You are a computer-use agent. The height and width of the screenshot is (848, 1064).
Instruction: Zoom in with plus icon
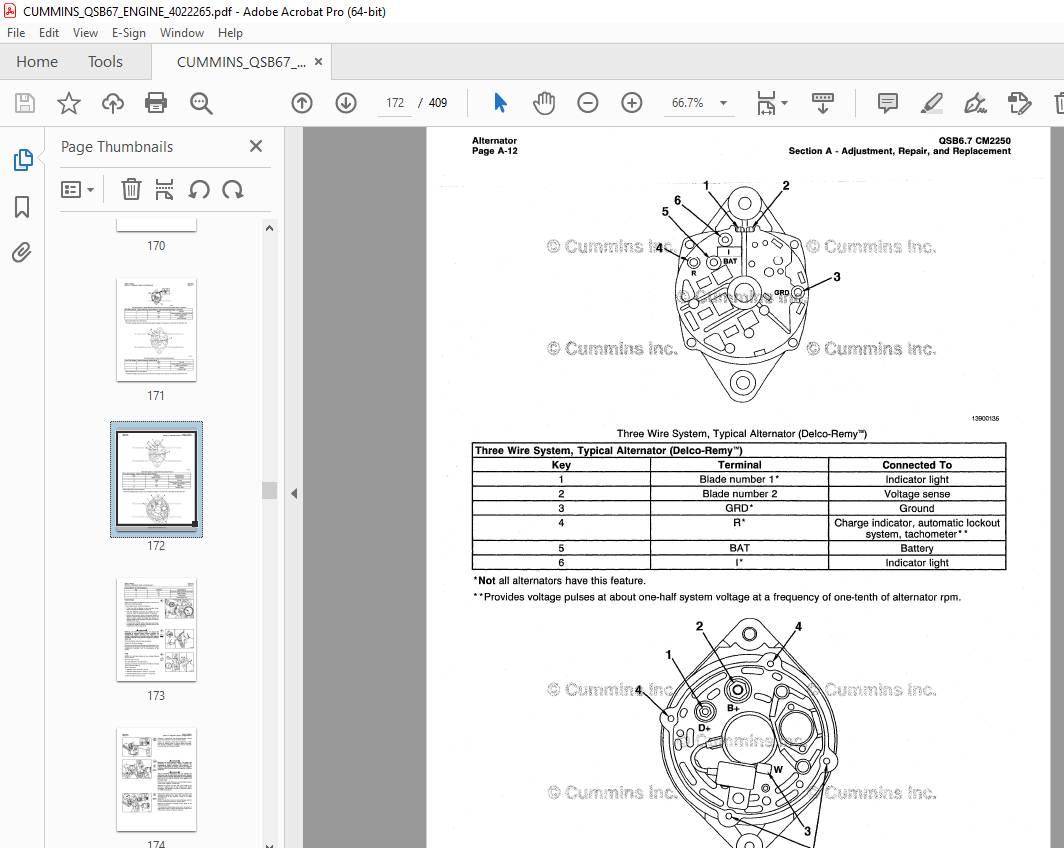[632, 103]
